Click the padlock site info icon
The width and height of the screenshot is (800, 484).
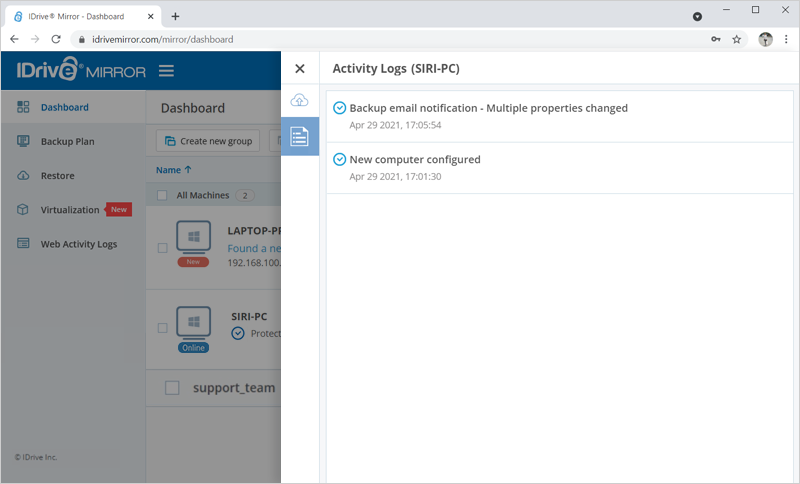pos(82,39)
